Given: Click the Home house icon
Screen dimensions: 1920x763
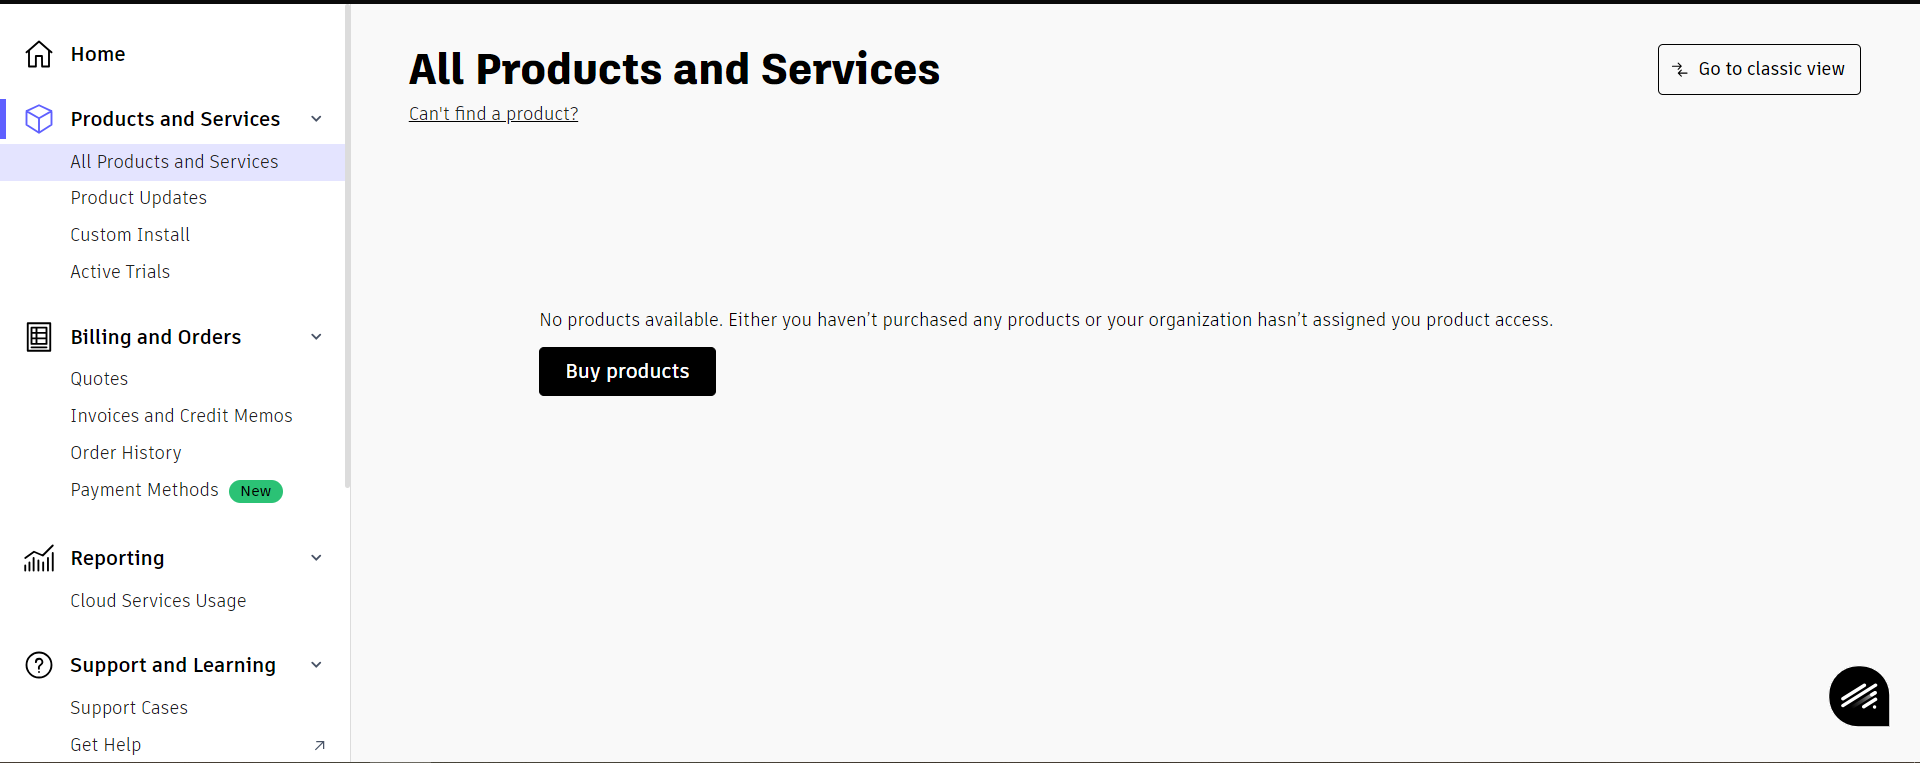Looking at the screenshot, I should [39, 54].
